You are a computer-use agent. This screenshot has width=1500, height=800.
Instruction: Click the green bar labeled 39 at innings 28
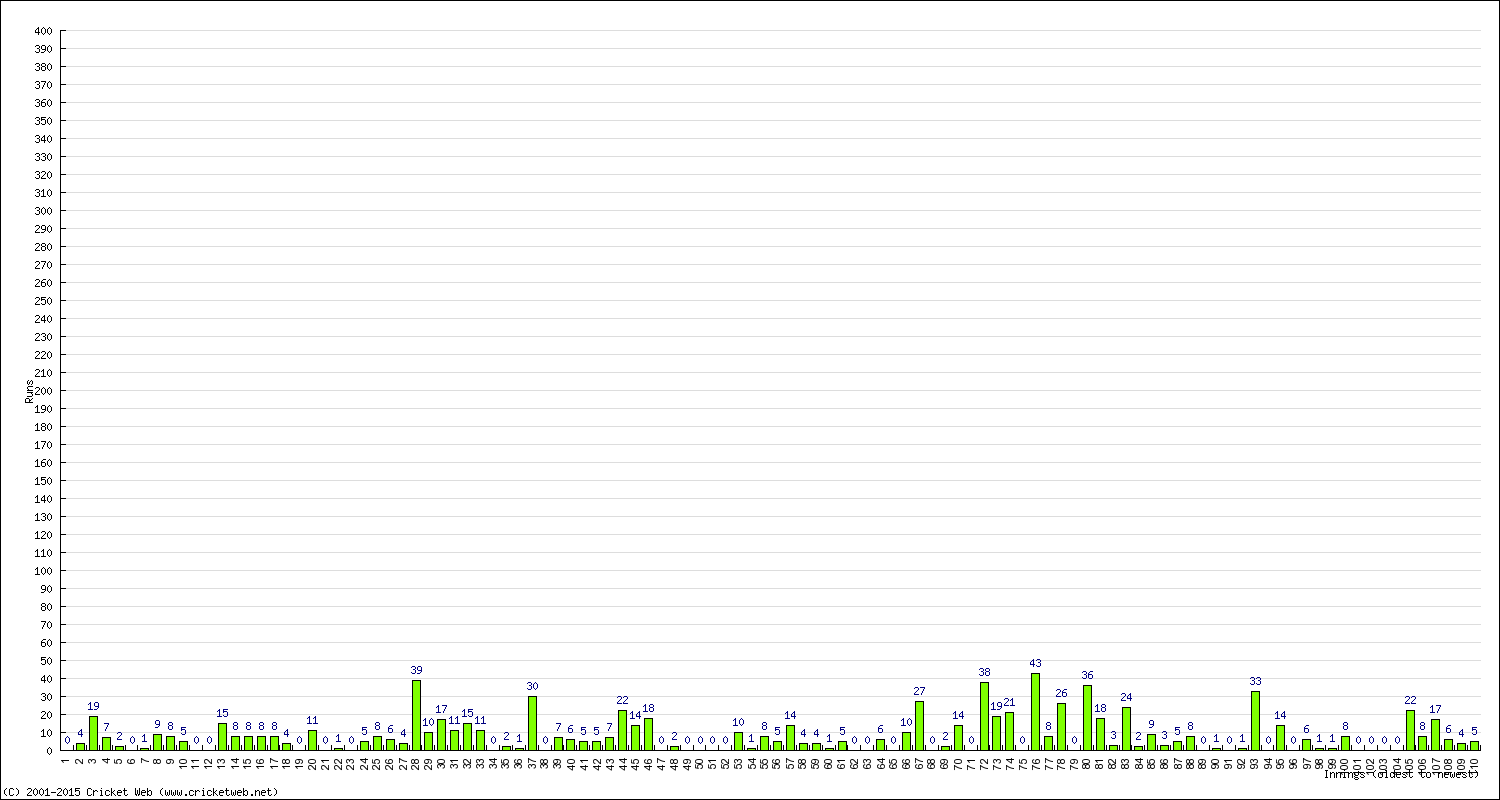pyautogui.click(x=416, y=715)
